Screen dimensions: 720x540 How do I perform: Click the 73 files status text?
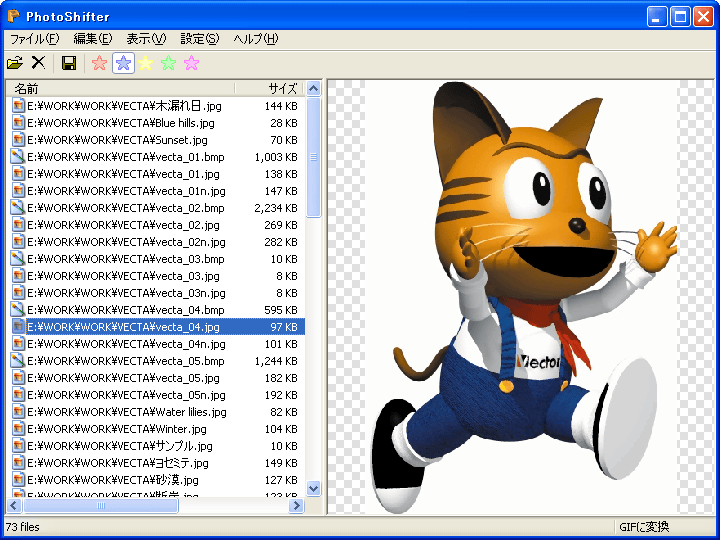click(x=22, y=527)
